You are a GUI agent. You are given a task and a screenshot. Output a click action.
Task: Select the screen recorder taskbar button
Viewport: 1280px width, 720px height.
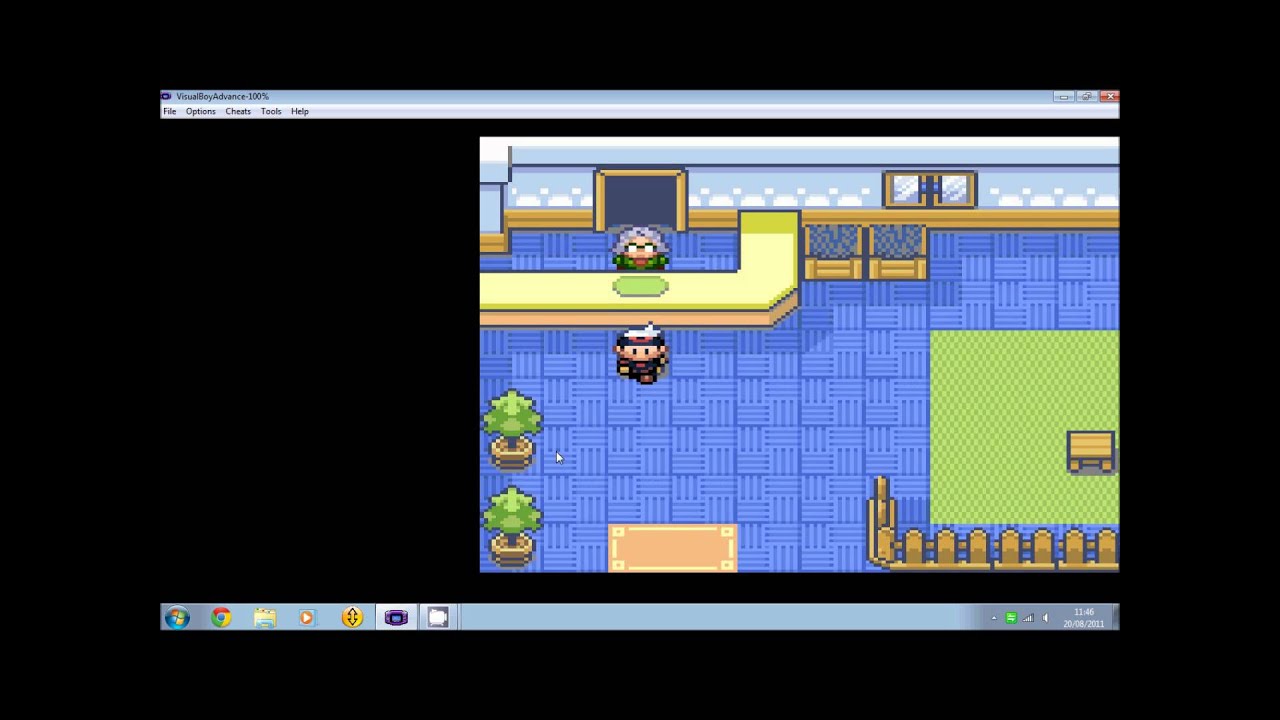(438, 618)
